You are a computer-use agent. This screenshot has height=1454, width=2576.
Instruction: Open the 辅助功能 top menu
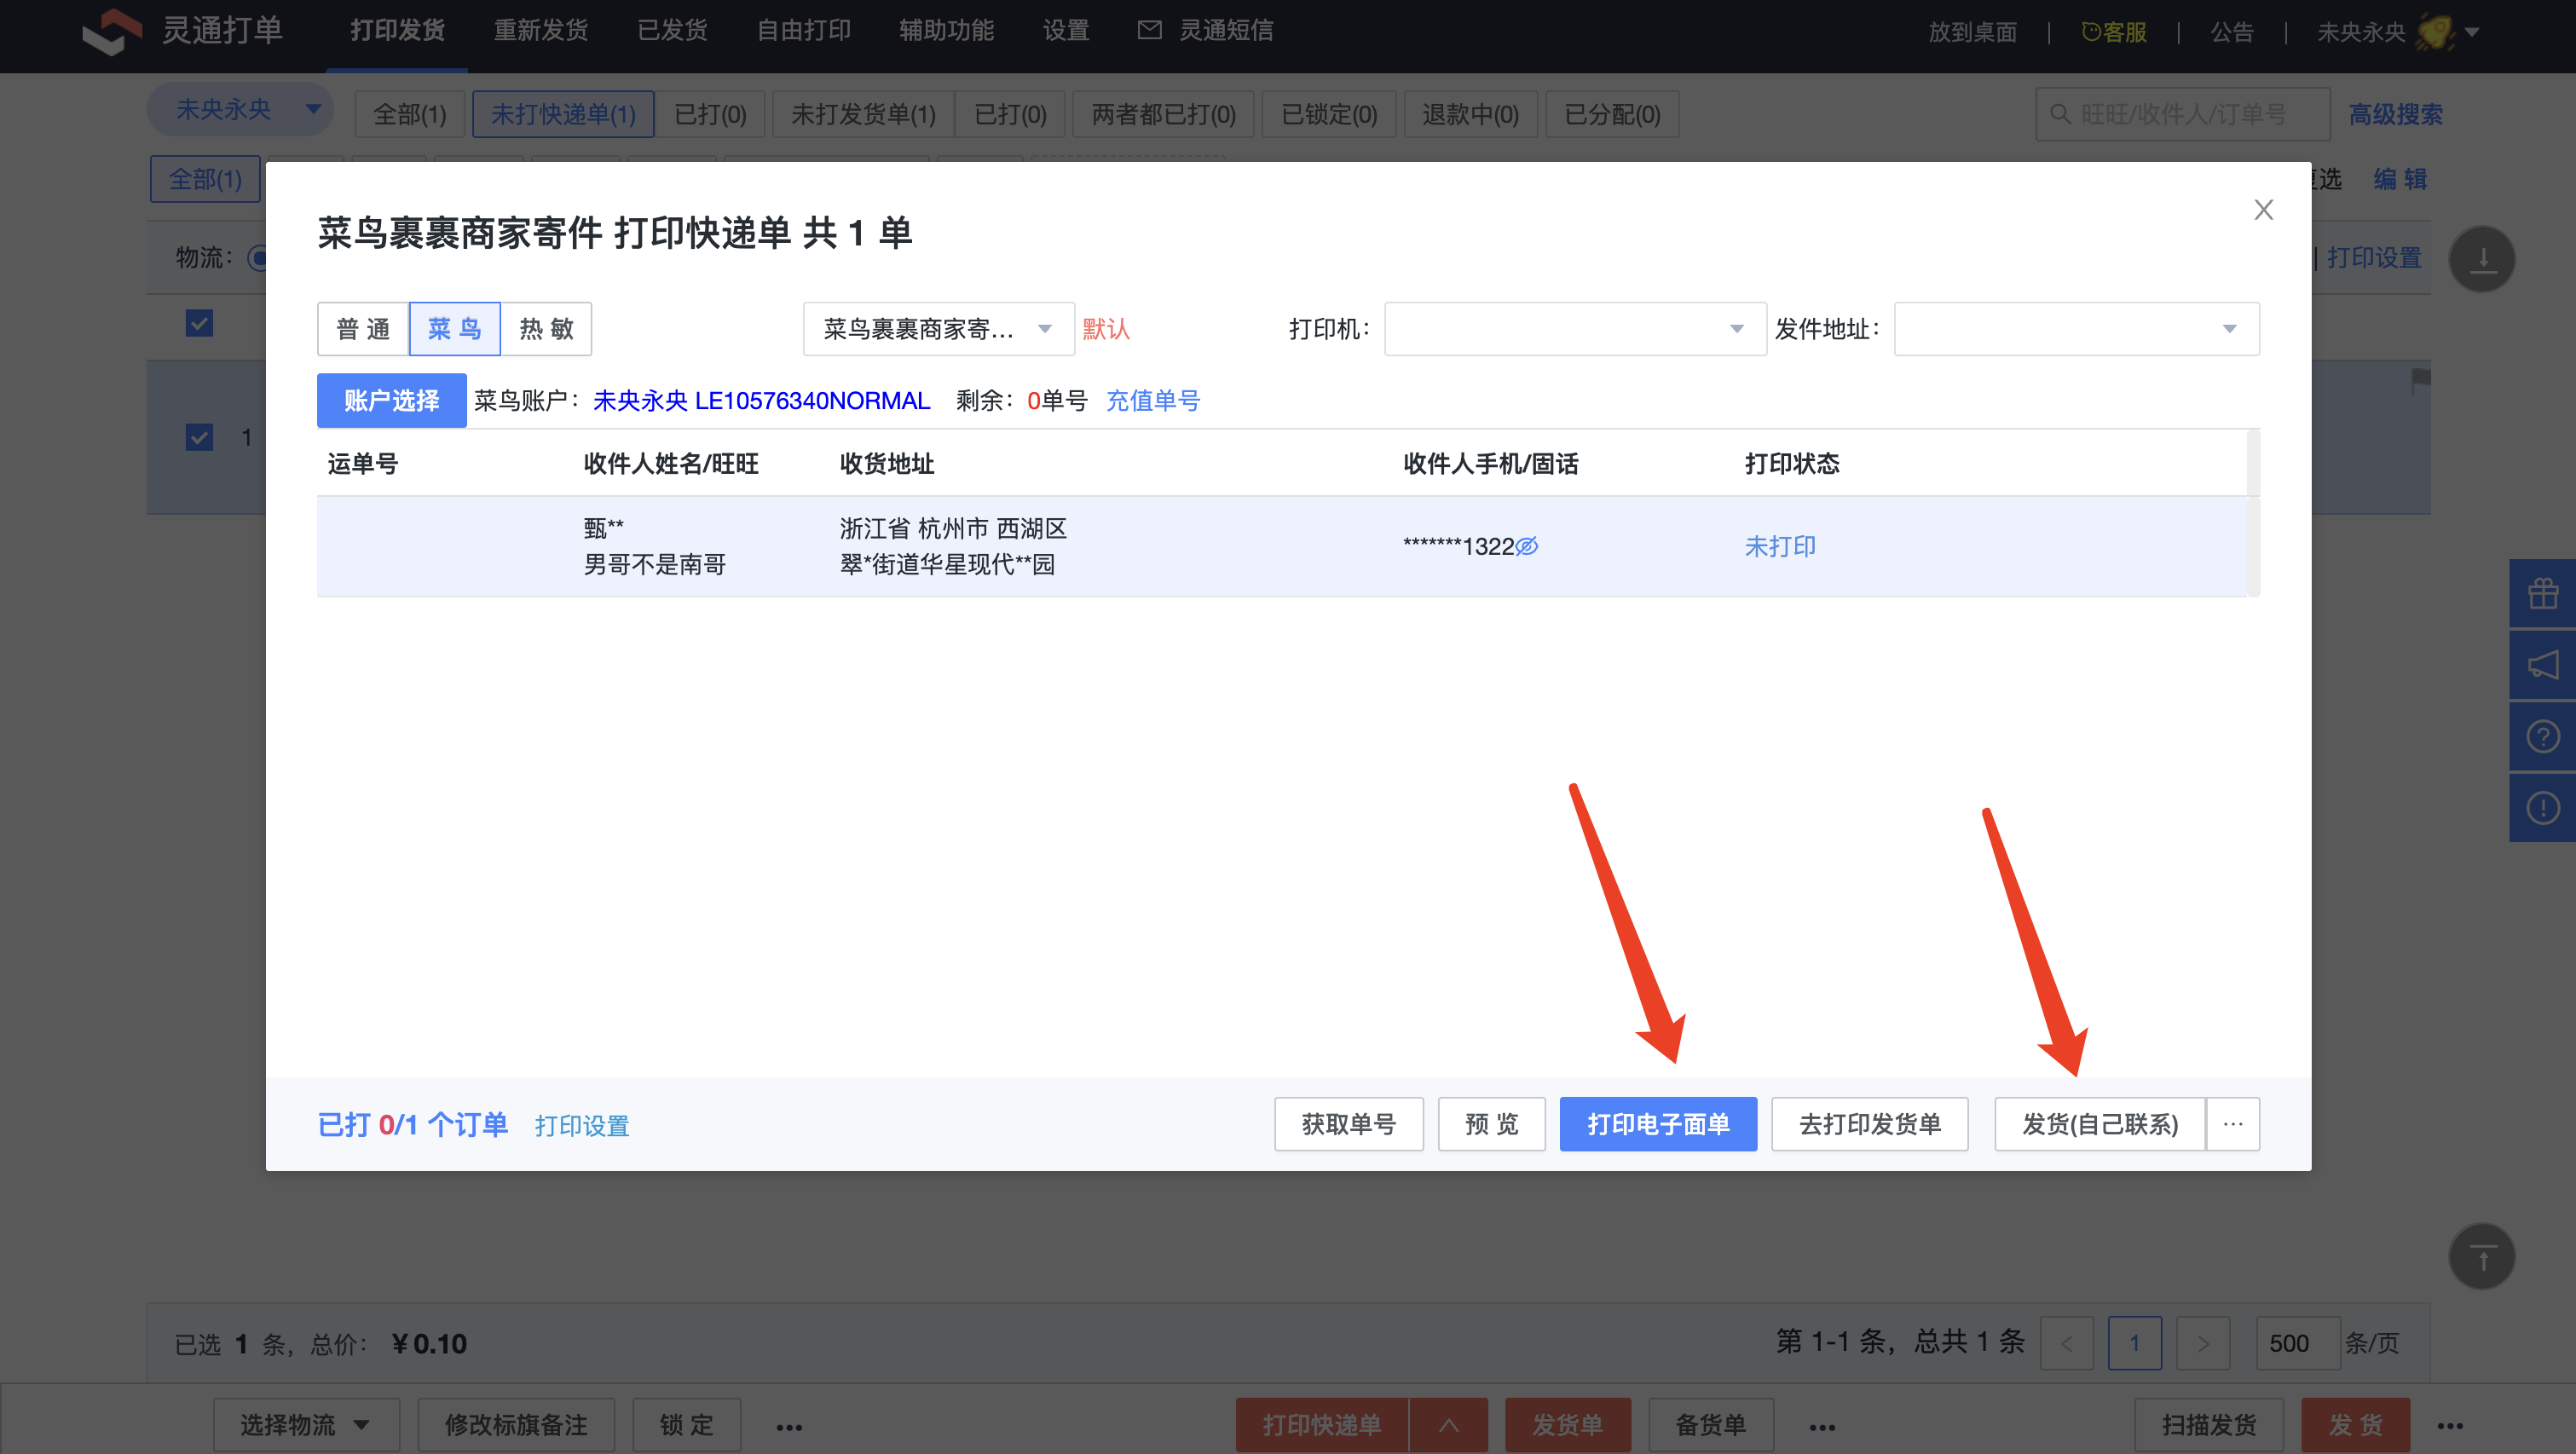pyautogui.click(x=947, y=31)
